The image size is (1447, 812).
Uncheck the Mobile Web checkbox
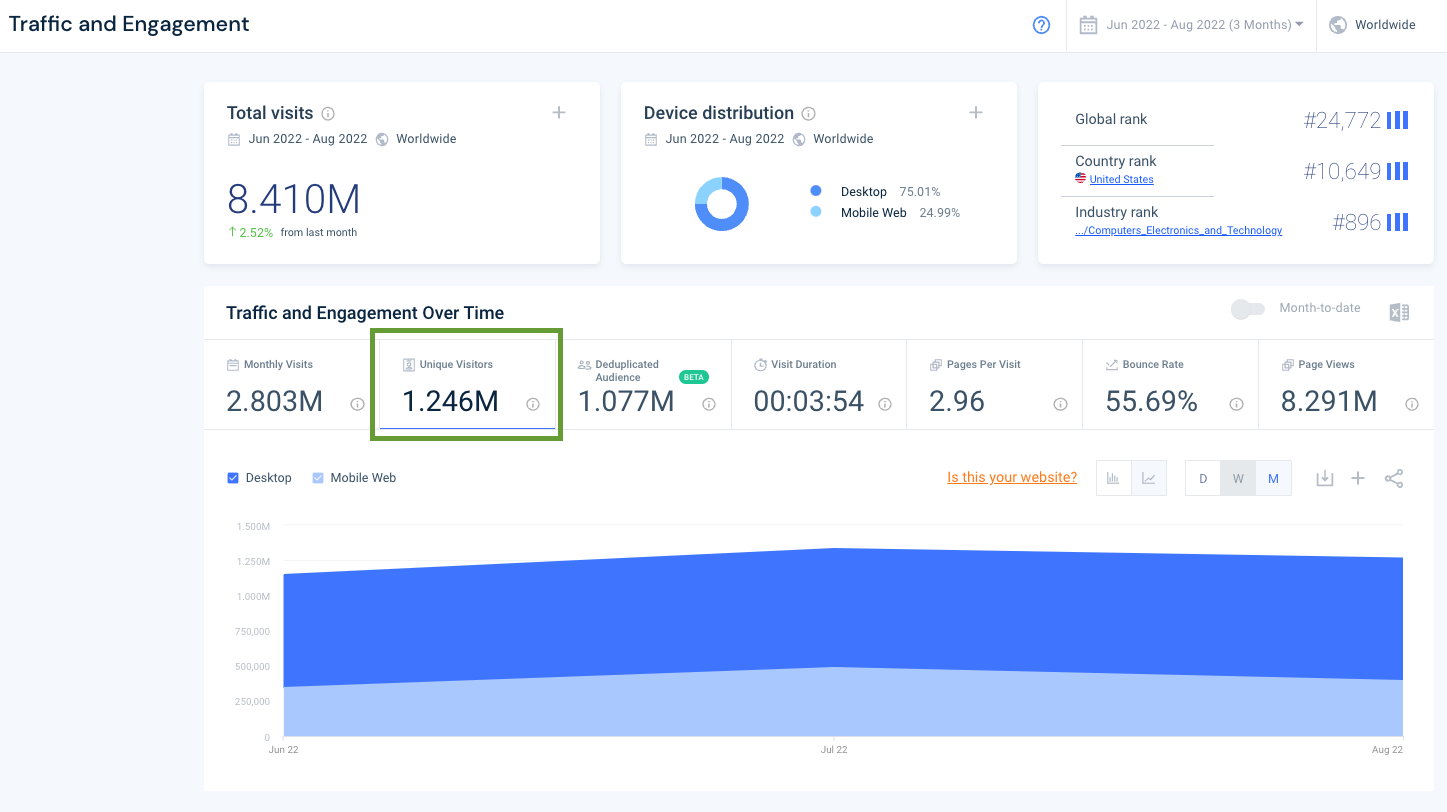tap(318, 478)
